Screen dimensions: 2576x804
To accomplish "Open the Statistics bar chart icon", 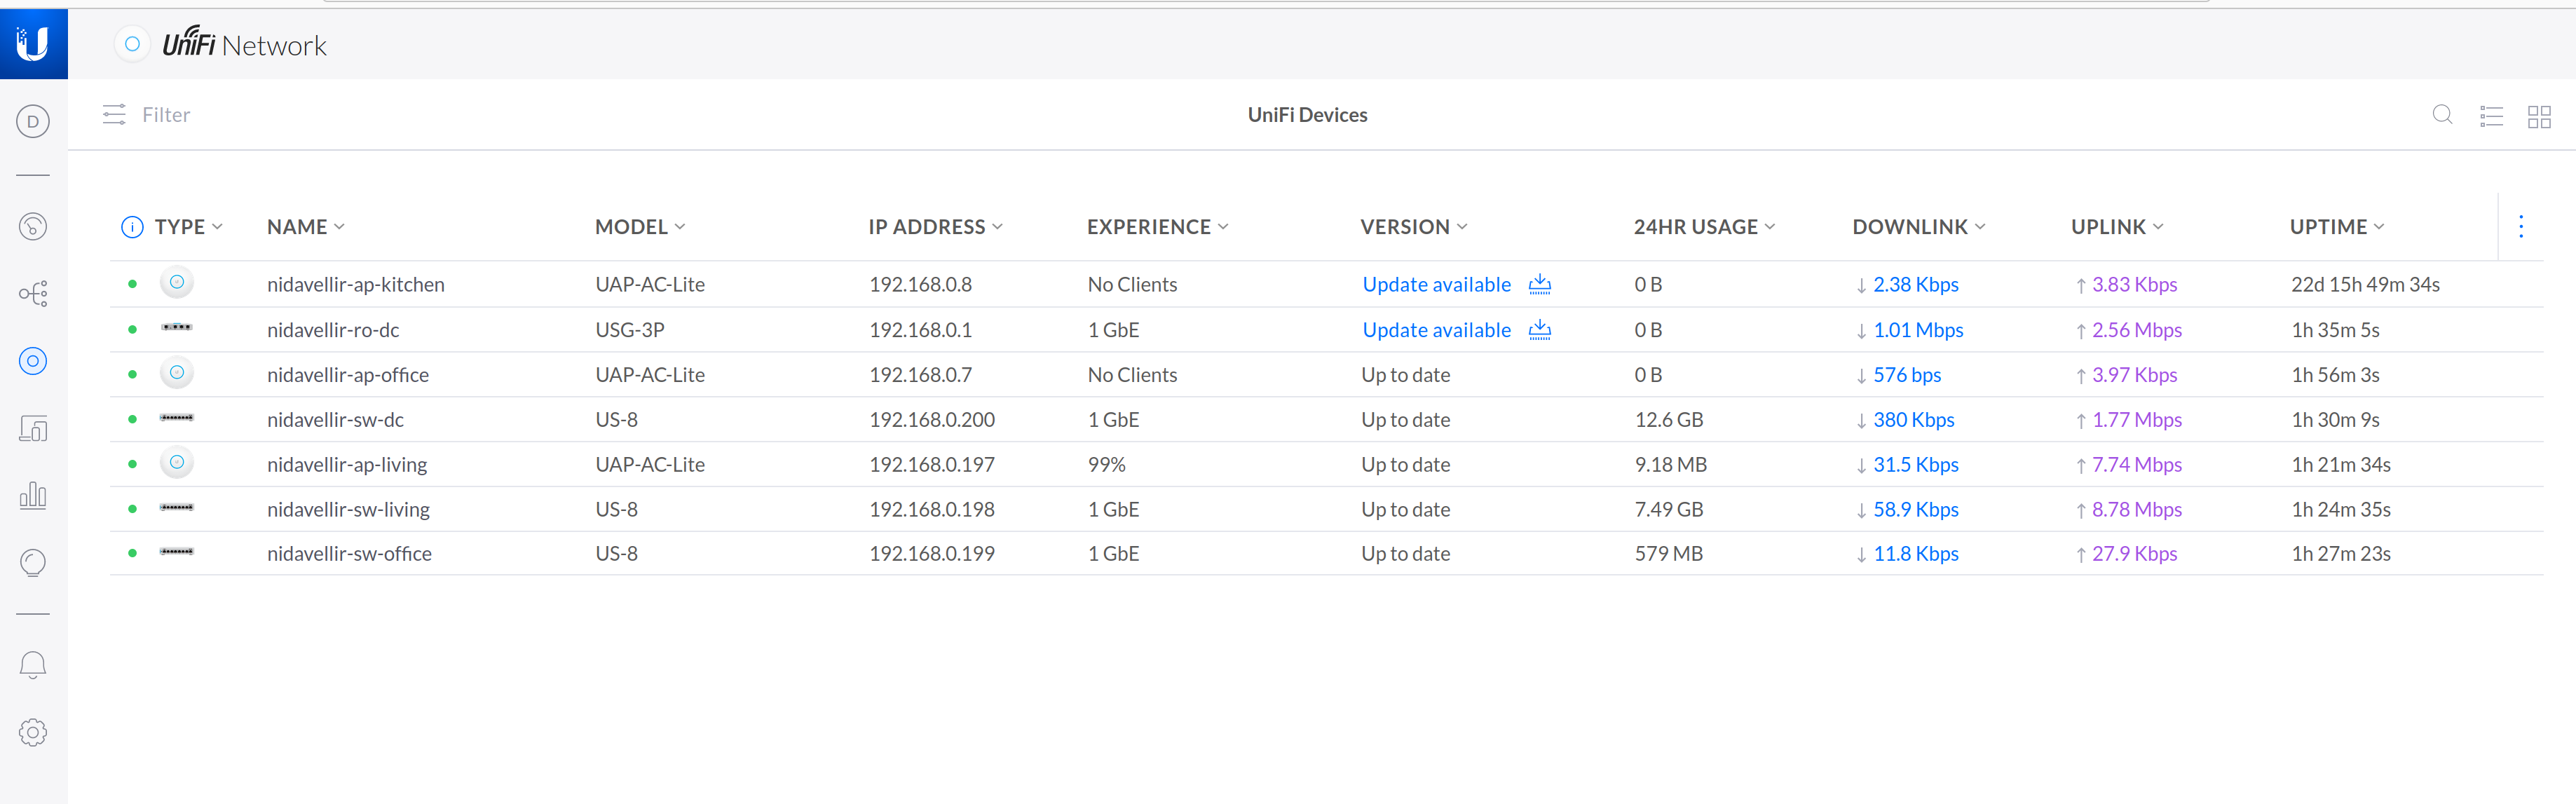I will [33, 496].
